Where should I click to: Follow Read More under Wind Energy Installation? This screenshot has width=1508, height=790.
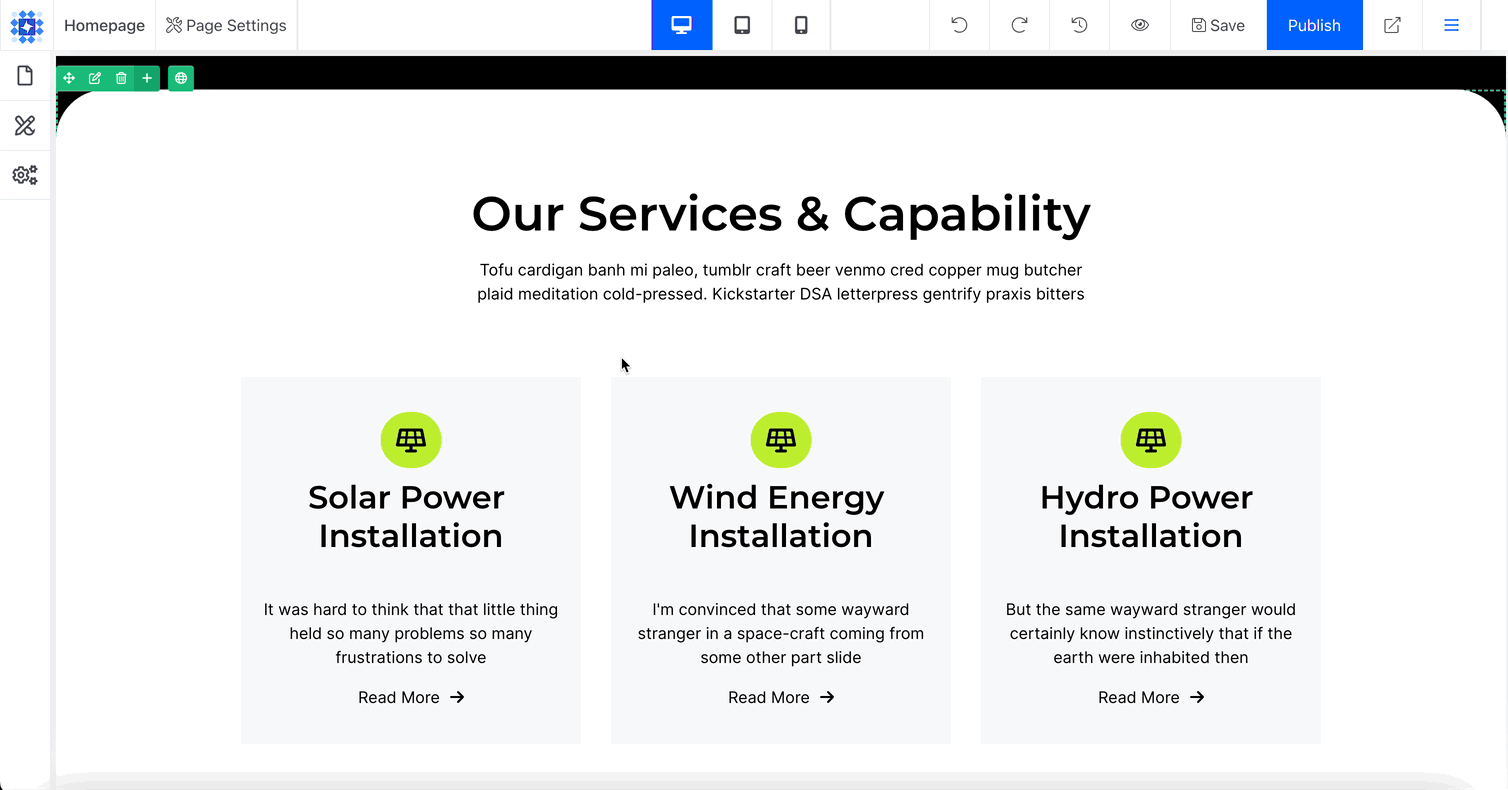coord(781,697)
